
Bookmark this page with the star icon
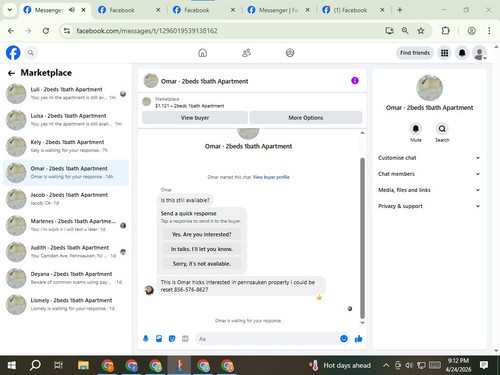pyautogui.click(x=421, y=31)
